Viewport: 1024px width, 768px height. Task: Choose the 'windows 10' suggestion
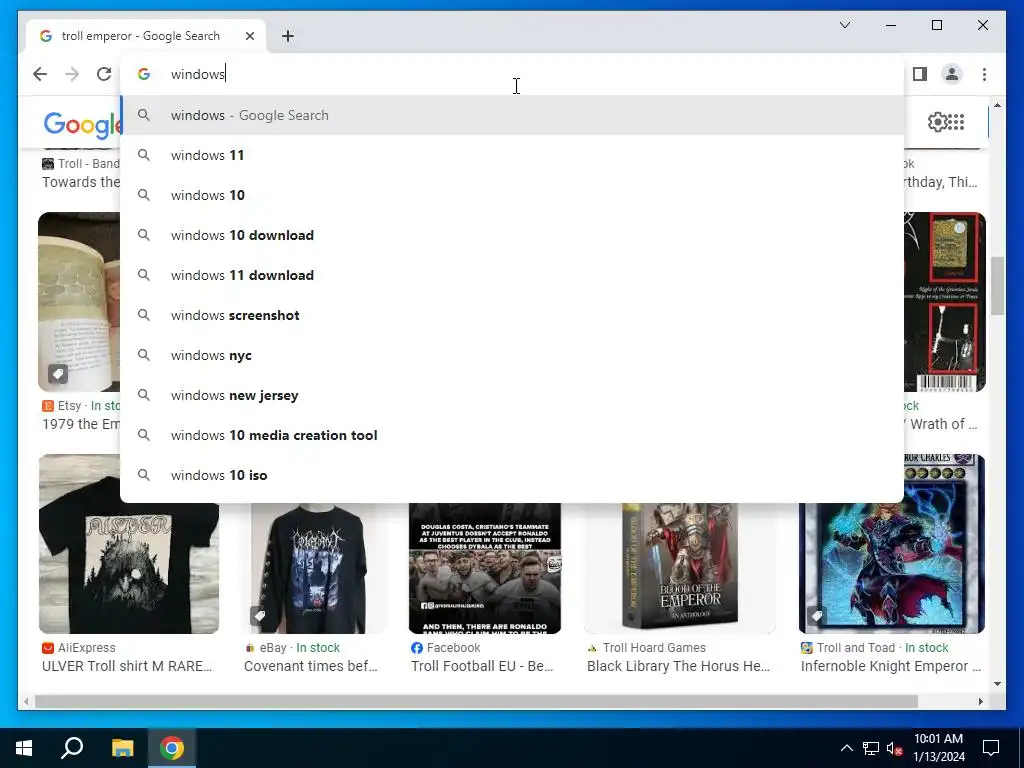pyautogui.click(x=512, y=195)
